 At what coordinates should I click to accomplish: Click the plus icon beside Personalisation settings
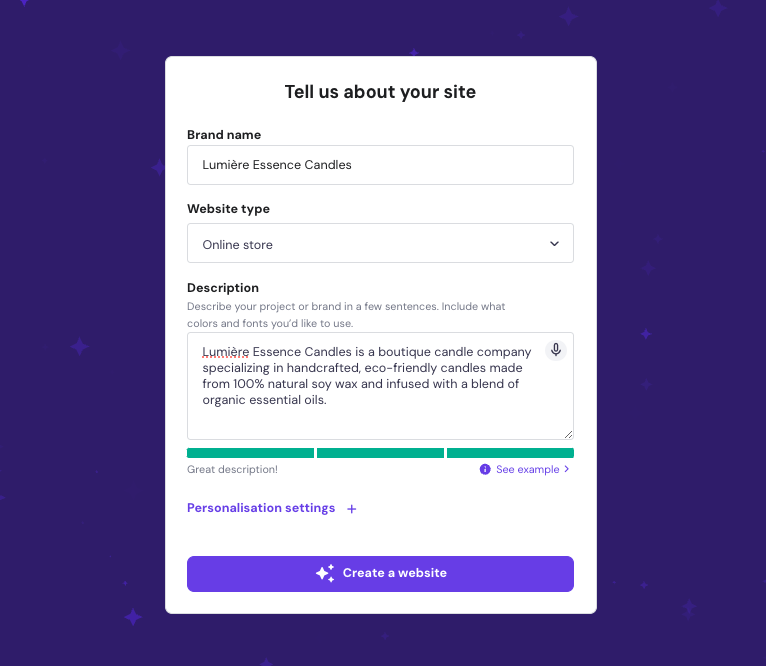pyautogui.click(x=351, y=509)
